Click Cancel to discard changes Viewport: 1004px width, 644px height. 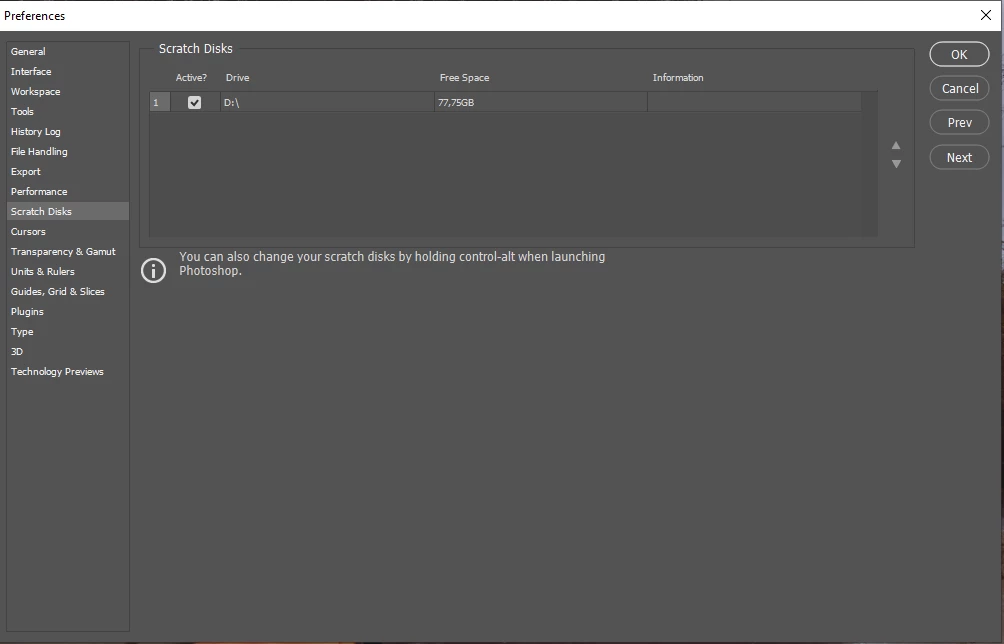point(959,88)
